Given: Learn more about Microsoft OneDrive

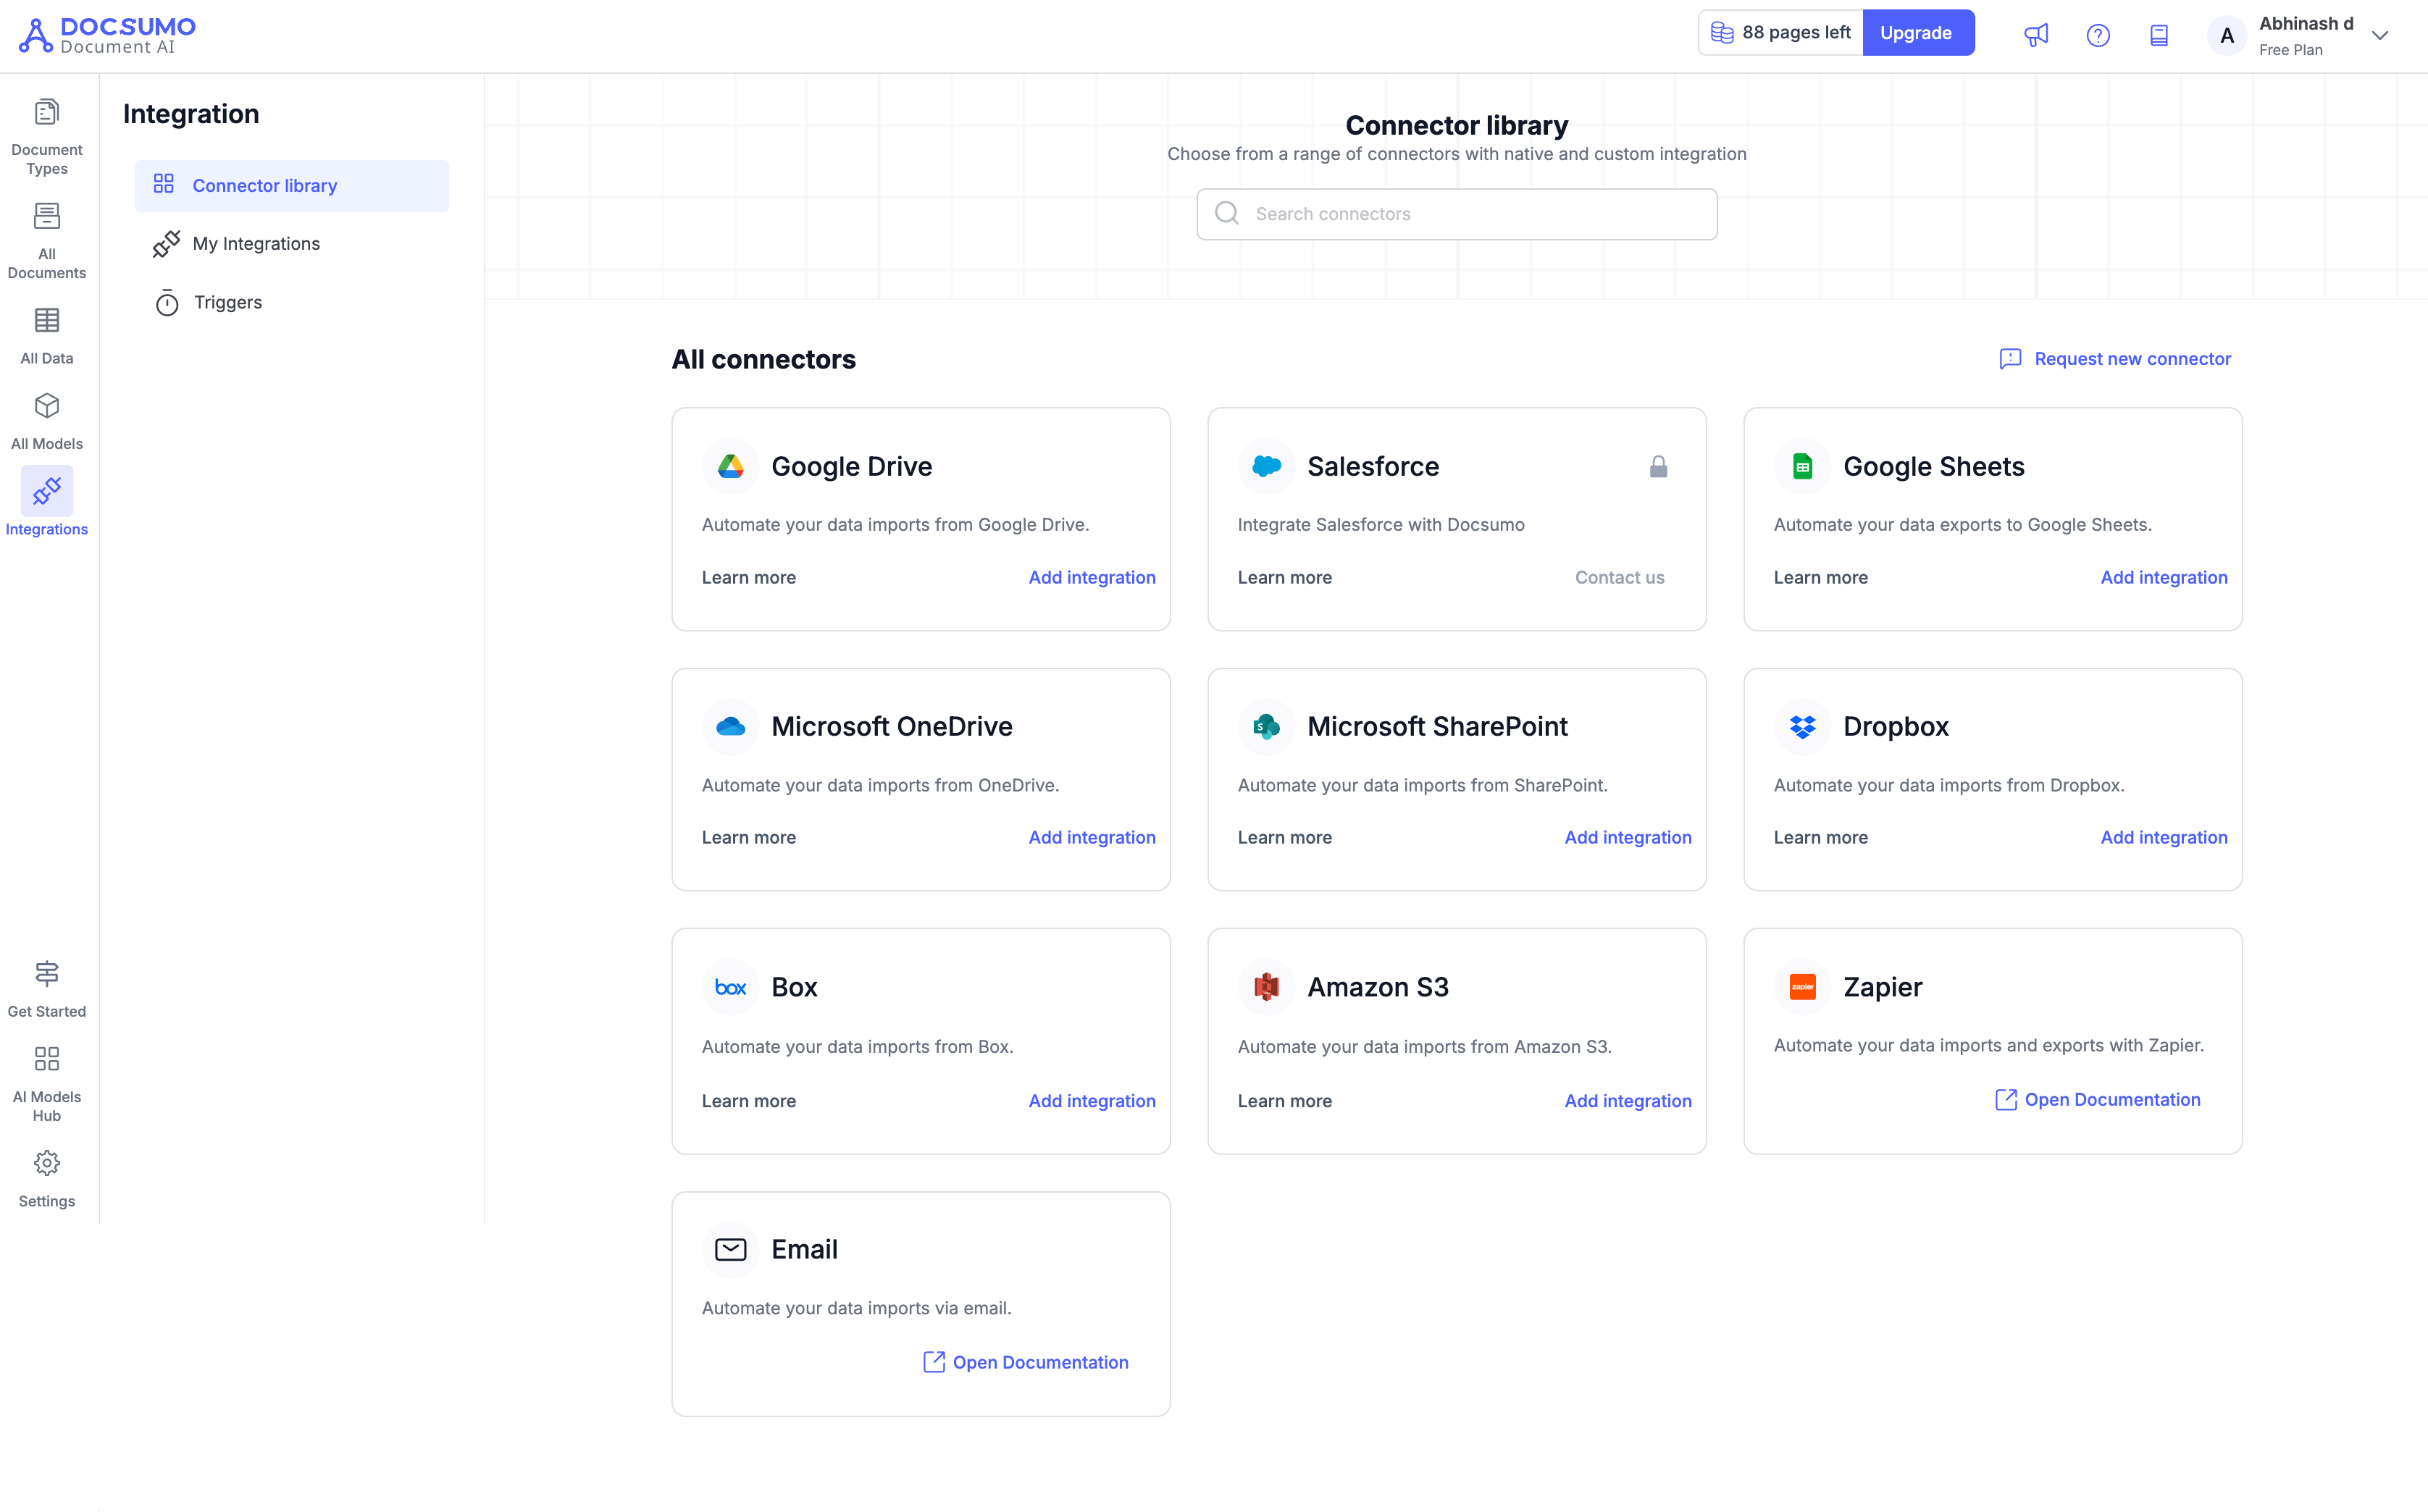Looking at the screenshot, I should [x=749, y=837].
